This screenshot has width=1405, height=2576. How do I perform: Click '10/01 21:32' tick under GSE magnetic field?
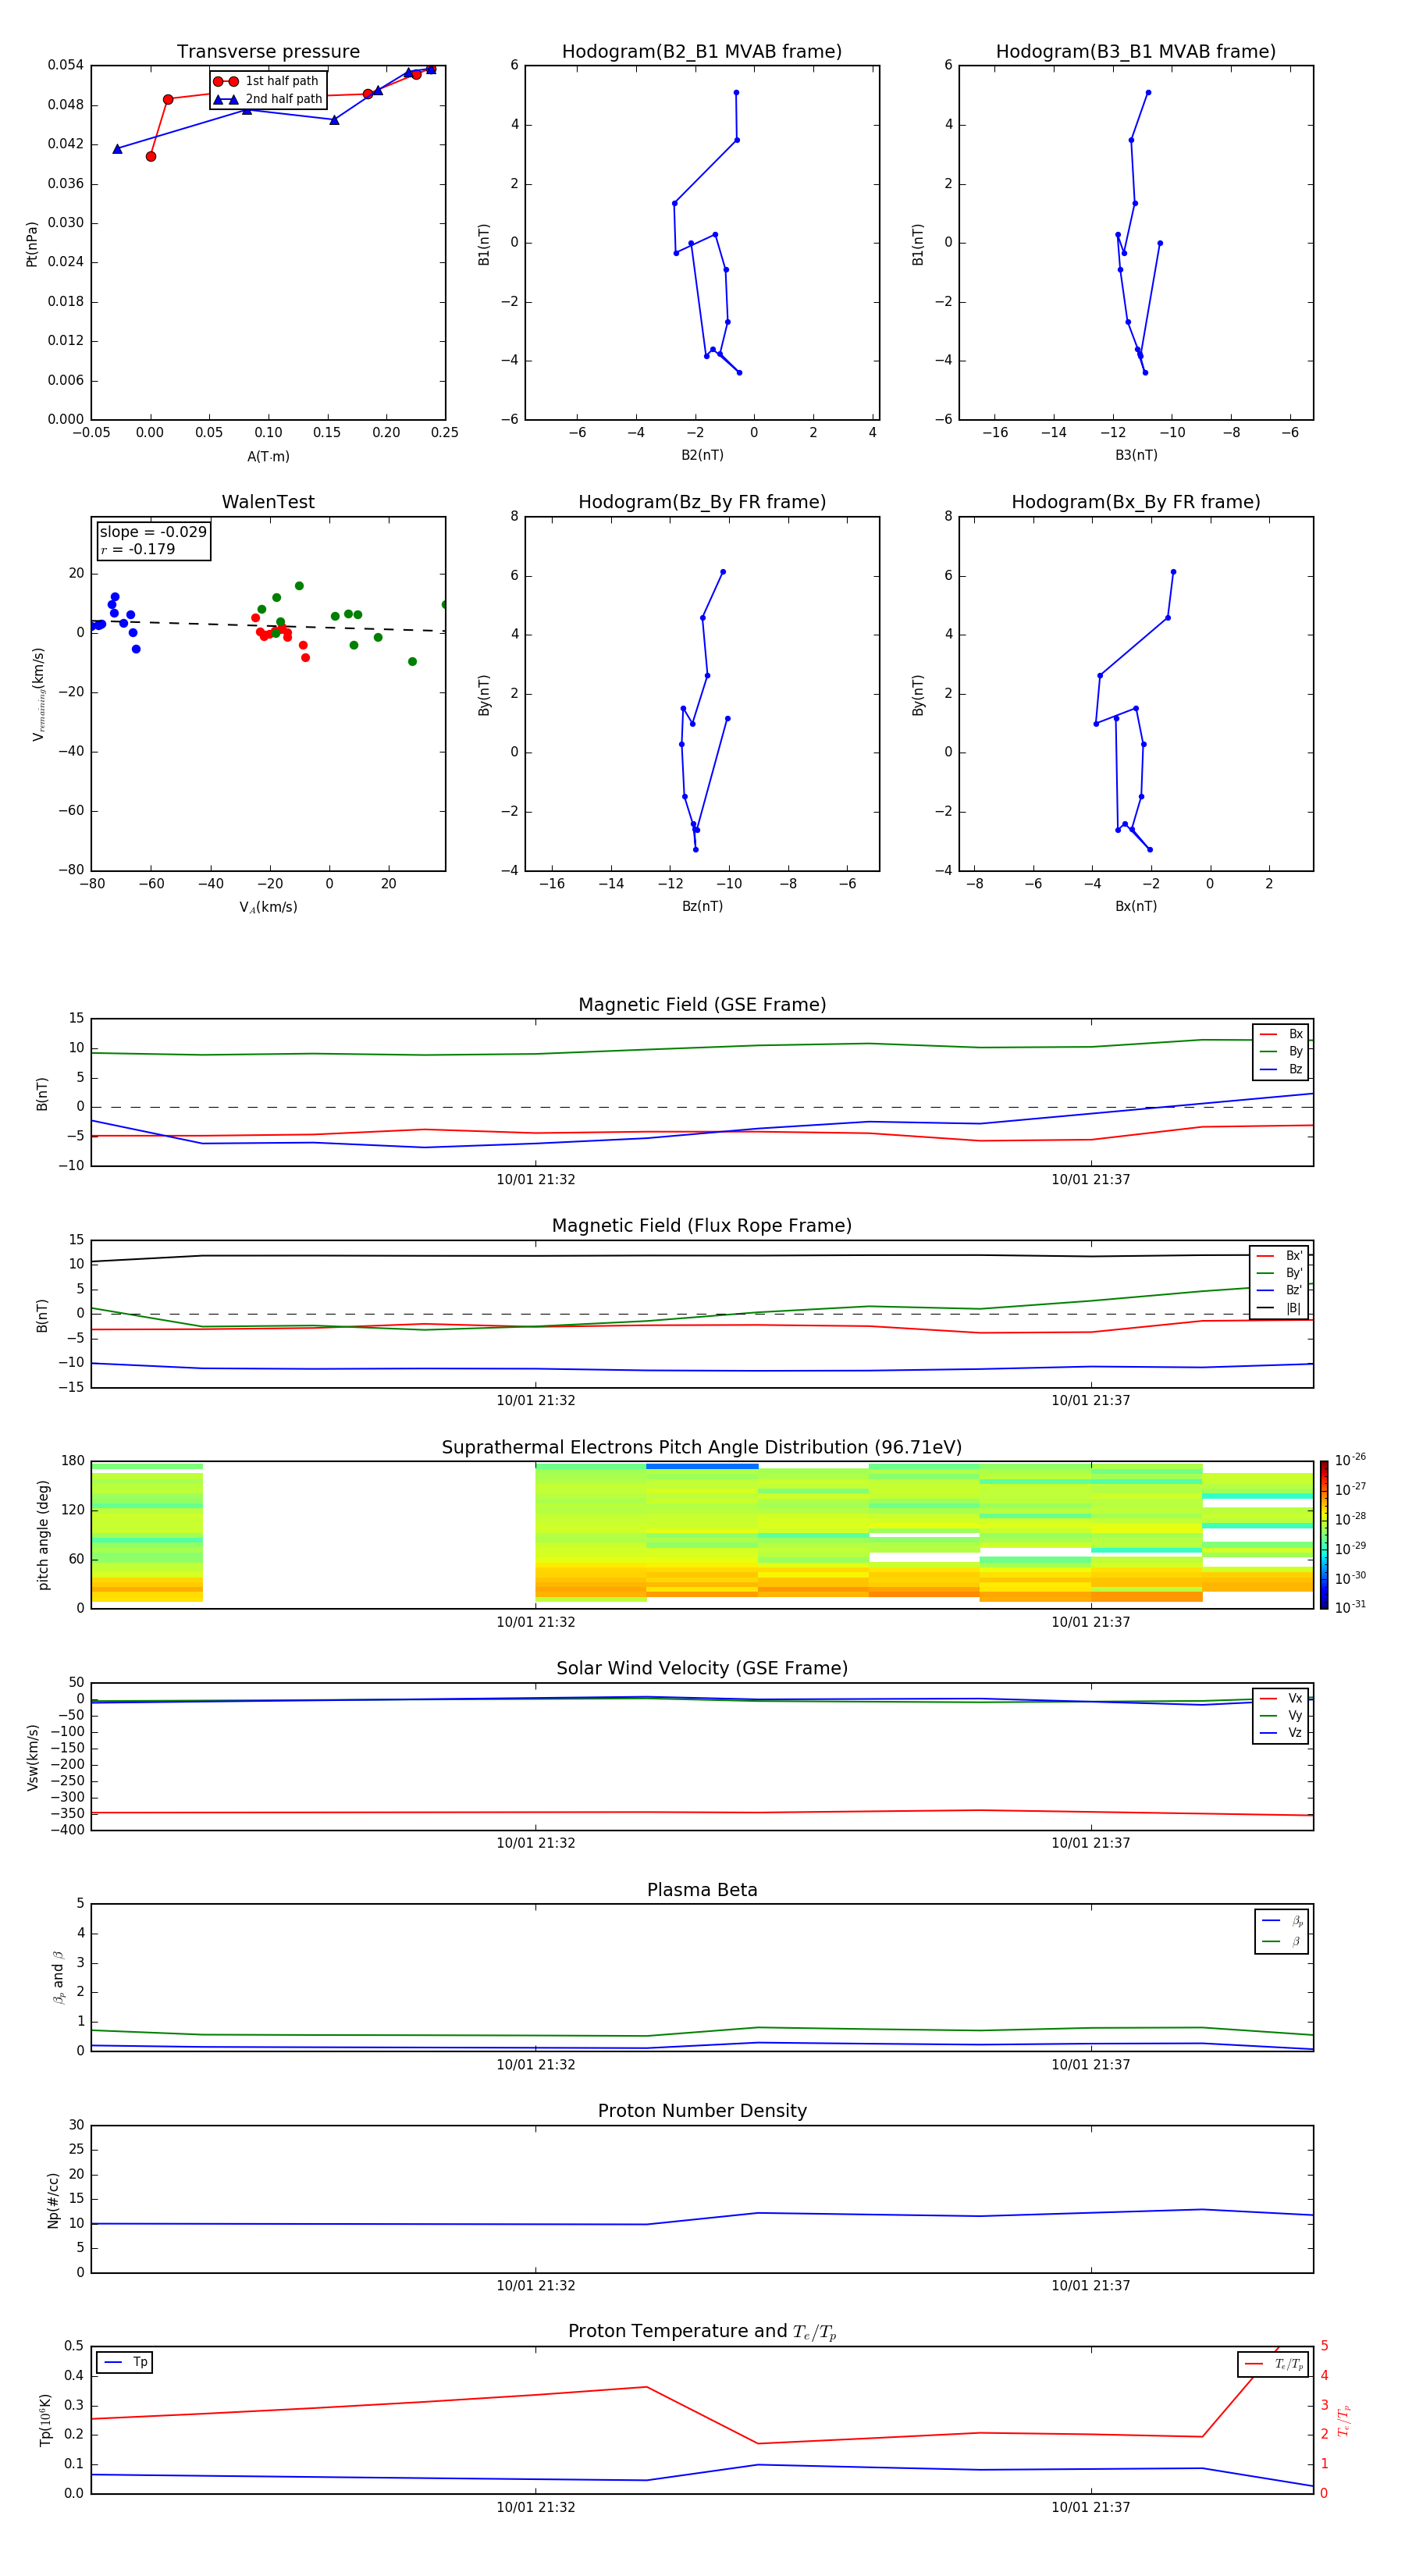pos(536,1180)
